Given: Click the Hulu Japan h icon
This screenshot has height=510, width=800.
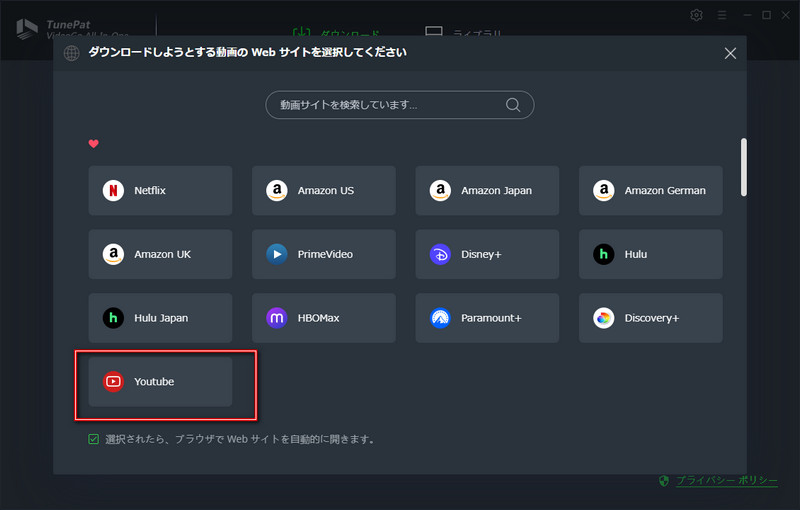Looking at the screenshot, I should (x=113, y=318).
